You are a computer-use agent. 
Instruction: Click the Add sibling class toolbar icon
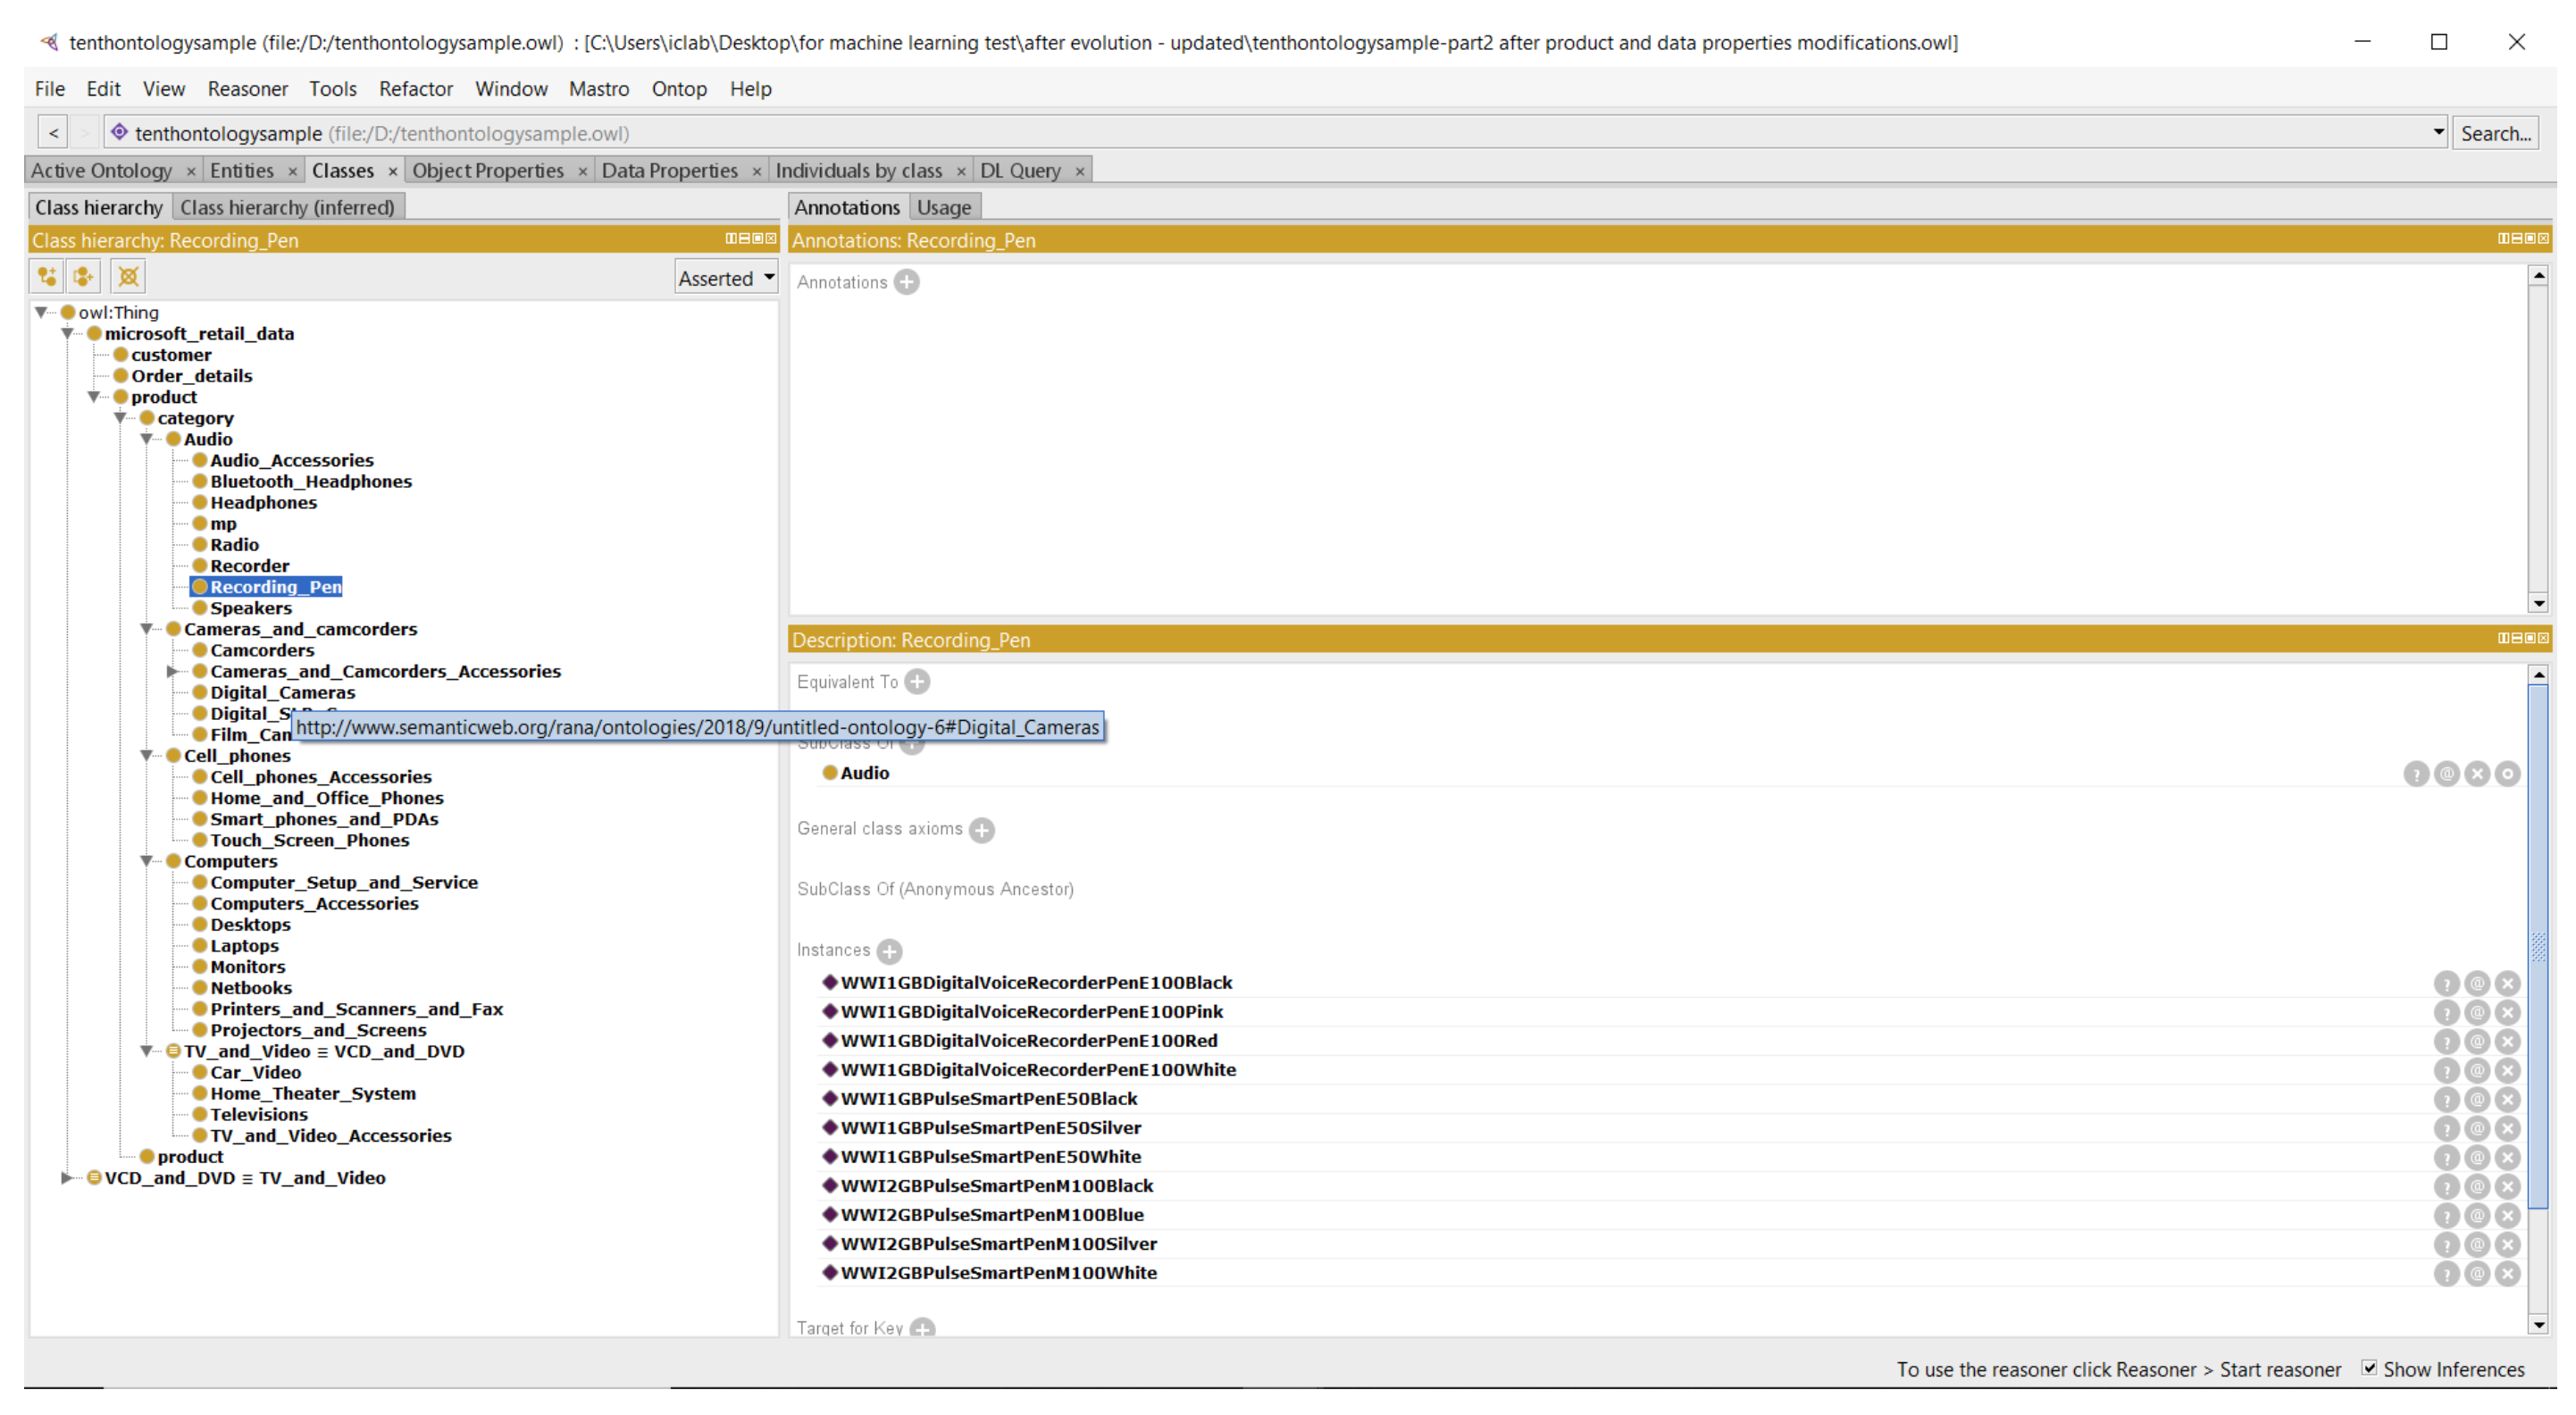(84, 277)
